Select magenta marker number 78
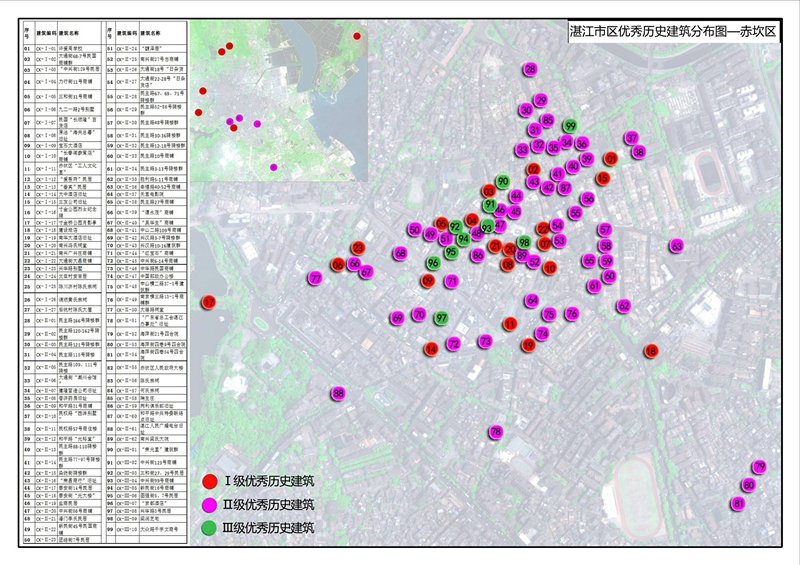Screen dimensions: 800x565 click(495, 432)
